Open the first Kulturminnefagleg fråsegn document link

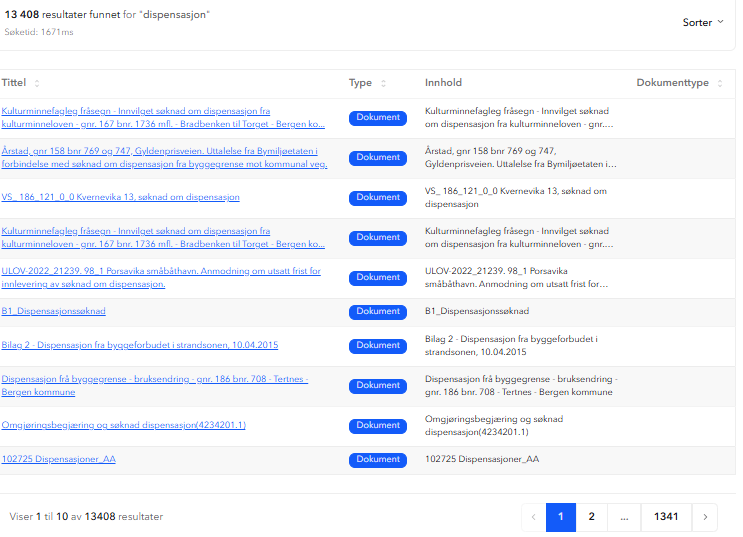click(163, 118)
